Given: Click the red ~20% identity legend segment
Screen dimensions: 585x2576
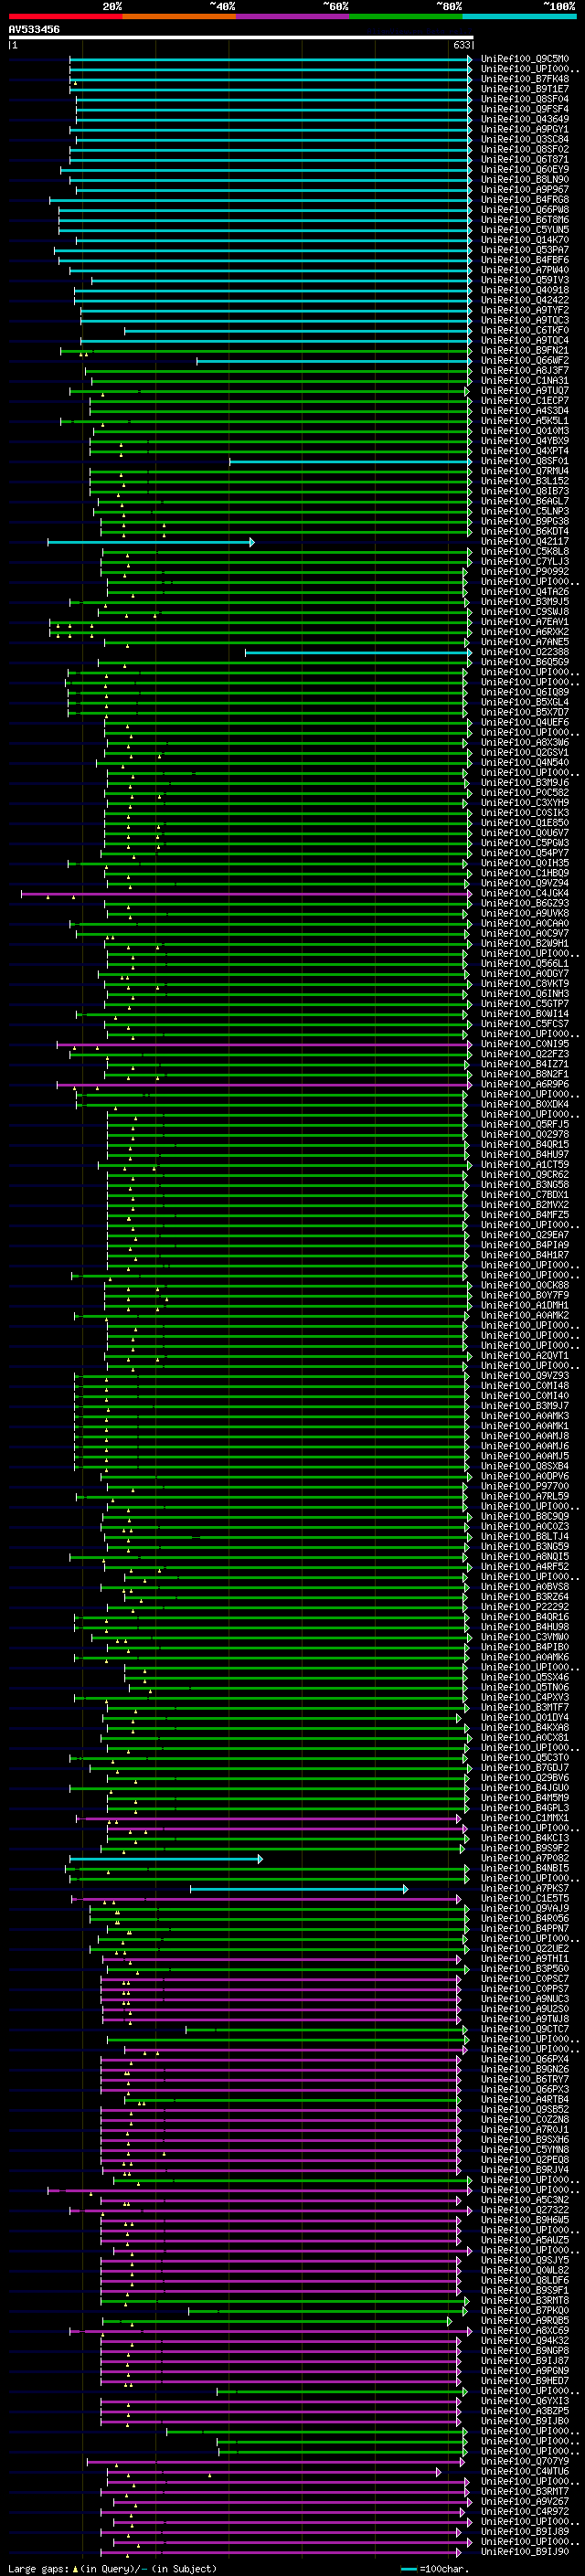Looking at the screenshot, I should (65, 16).
